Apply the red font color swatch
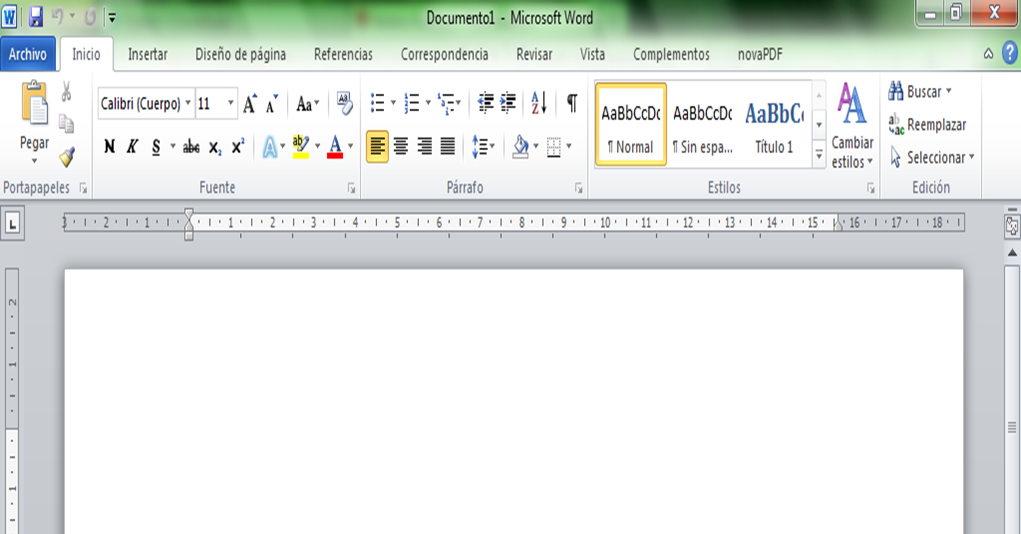 pyautogui.click(x=334, y=148)
